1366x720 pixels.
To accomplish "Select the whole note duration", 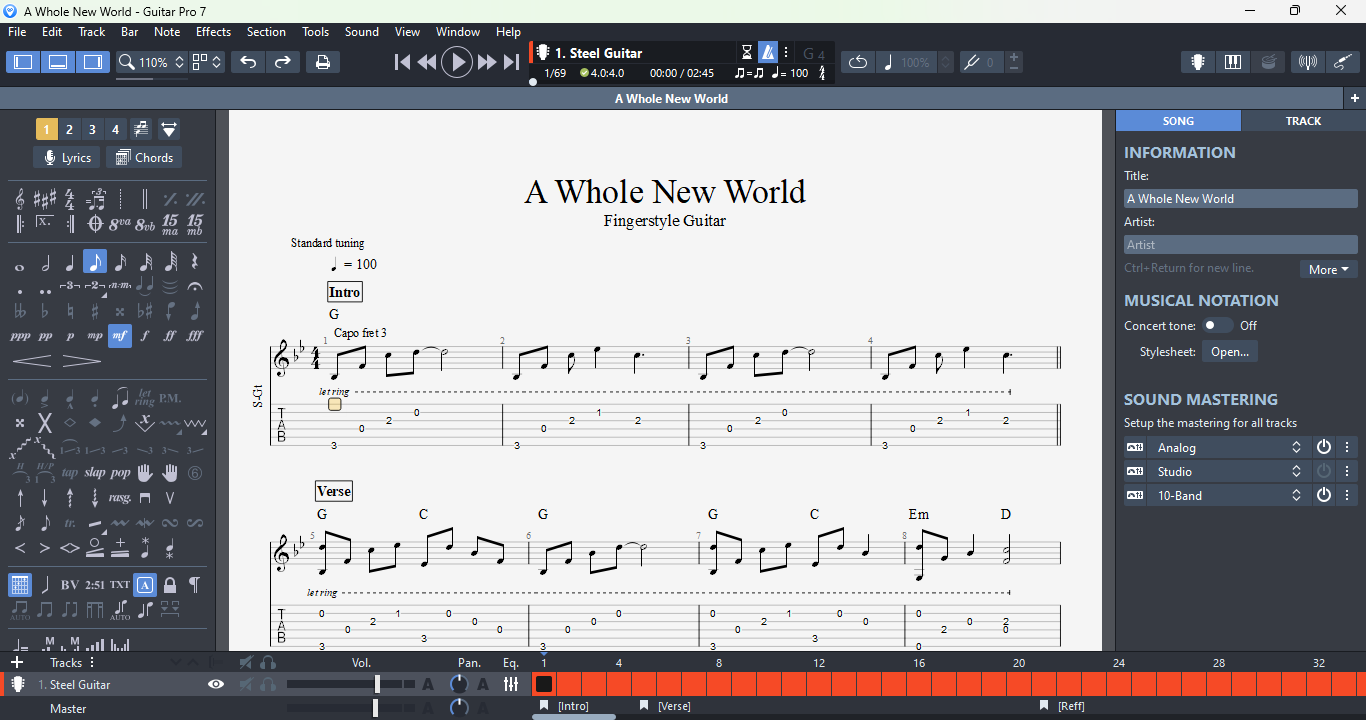I will pos(20,266).
